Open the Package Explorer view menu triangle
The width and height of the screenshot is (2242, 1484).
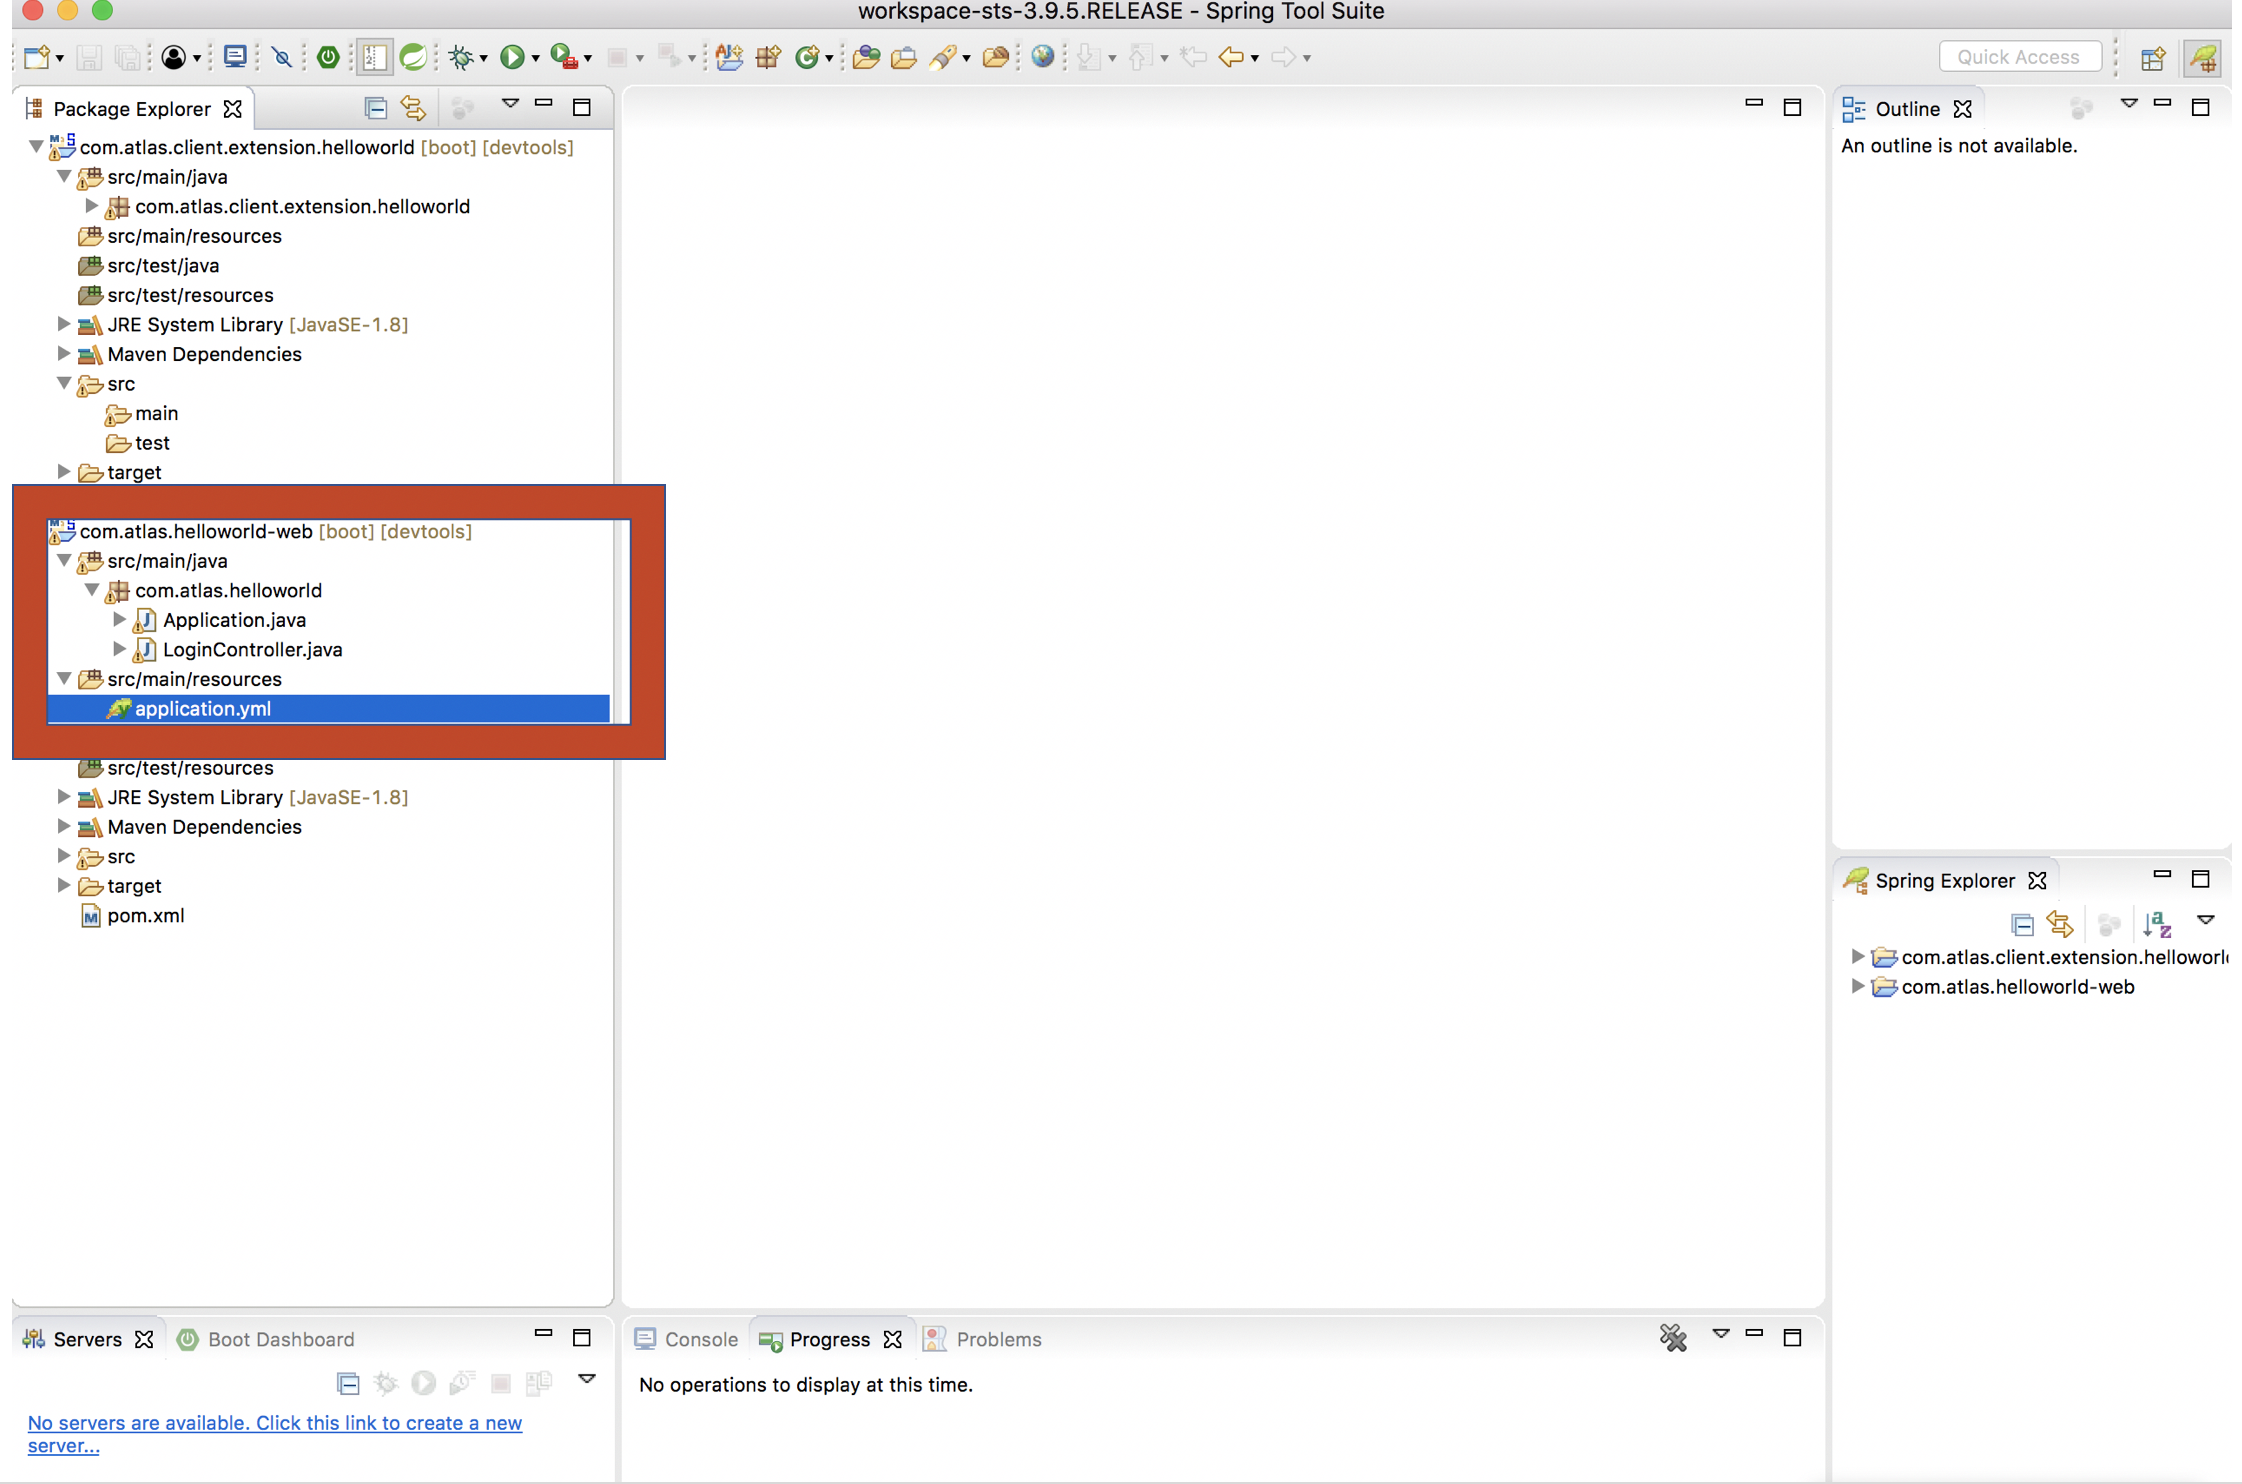click(510, 103)
